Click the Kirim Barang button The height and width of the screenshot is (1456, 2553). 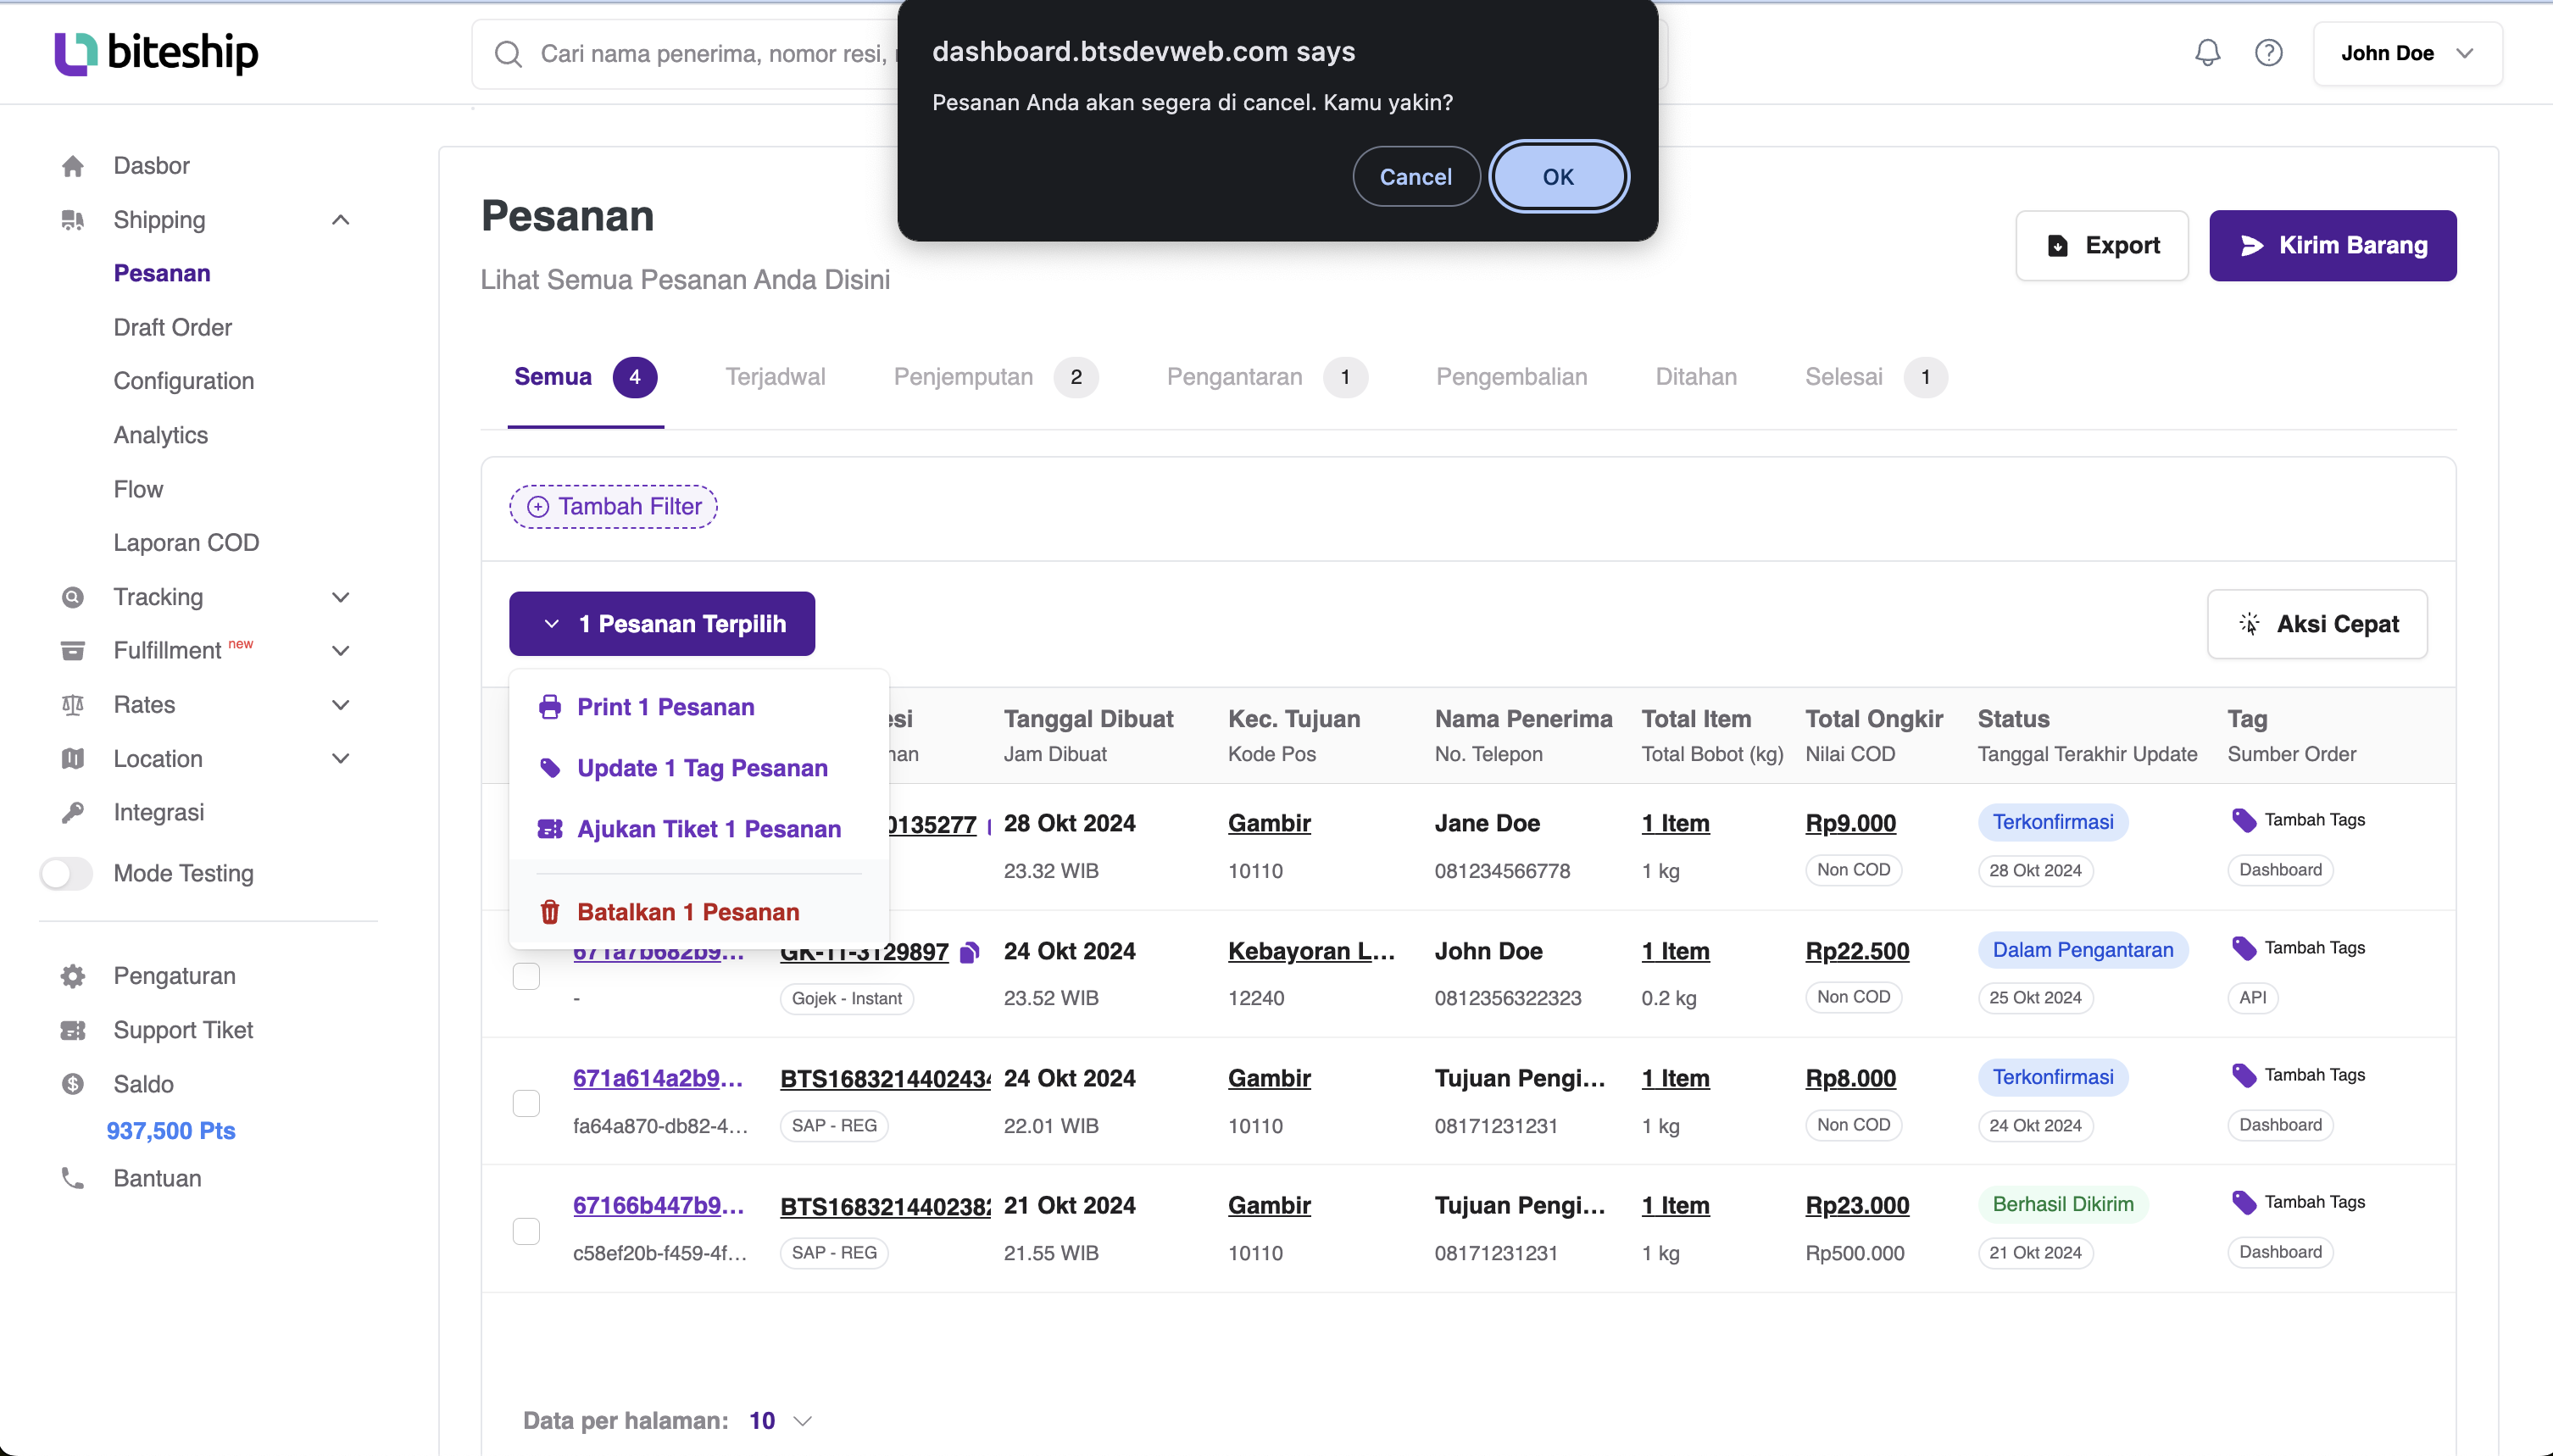coord(2332,245)
